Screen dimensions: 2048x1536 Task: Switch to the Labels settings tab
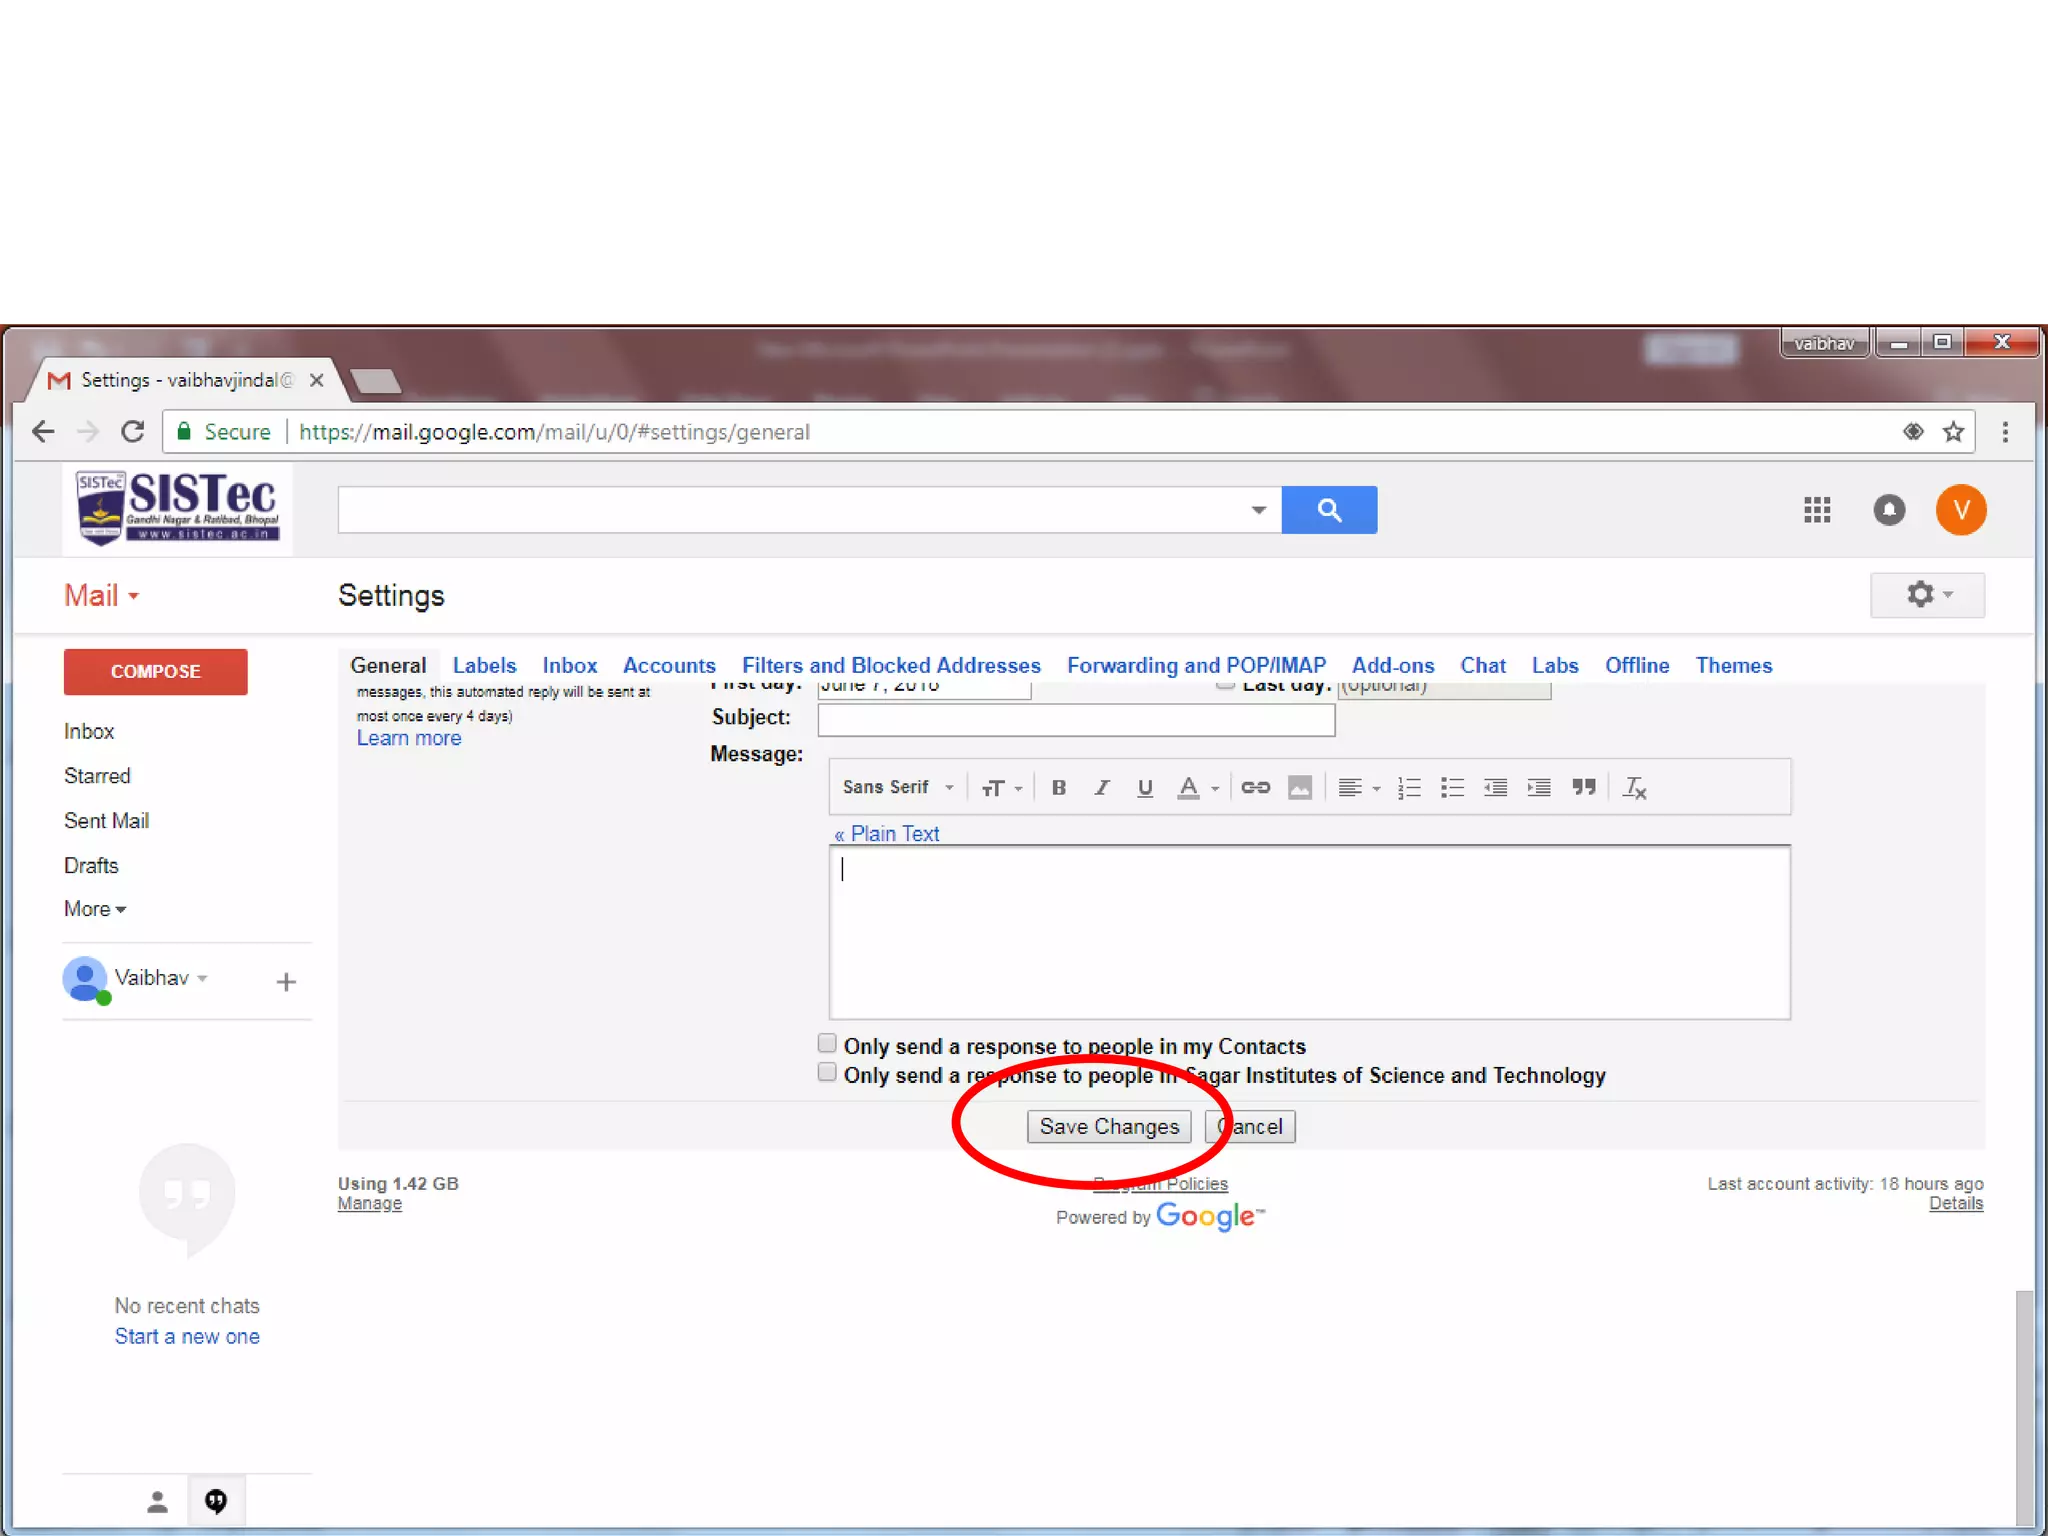(x=484, y=666)
